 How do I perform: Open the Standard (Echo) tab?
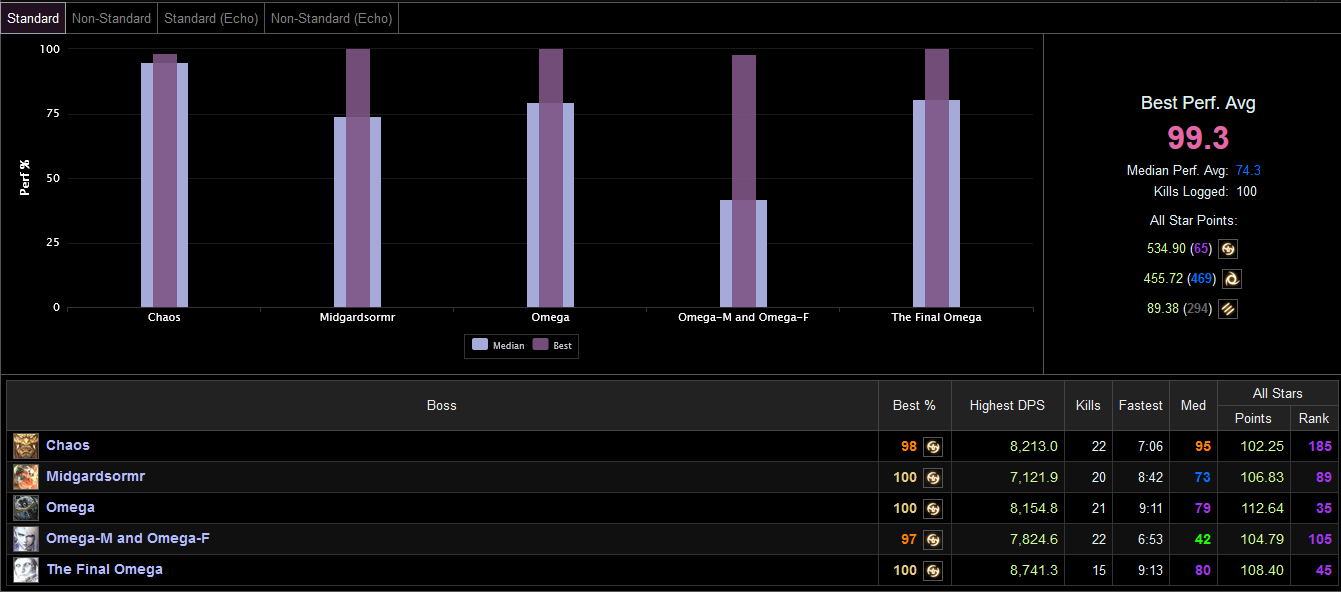pos(211,18)
